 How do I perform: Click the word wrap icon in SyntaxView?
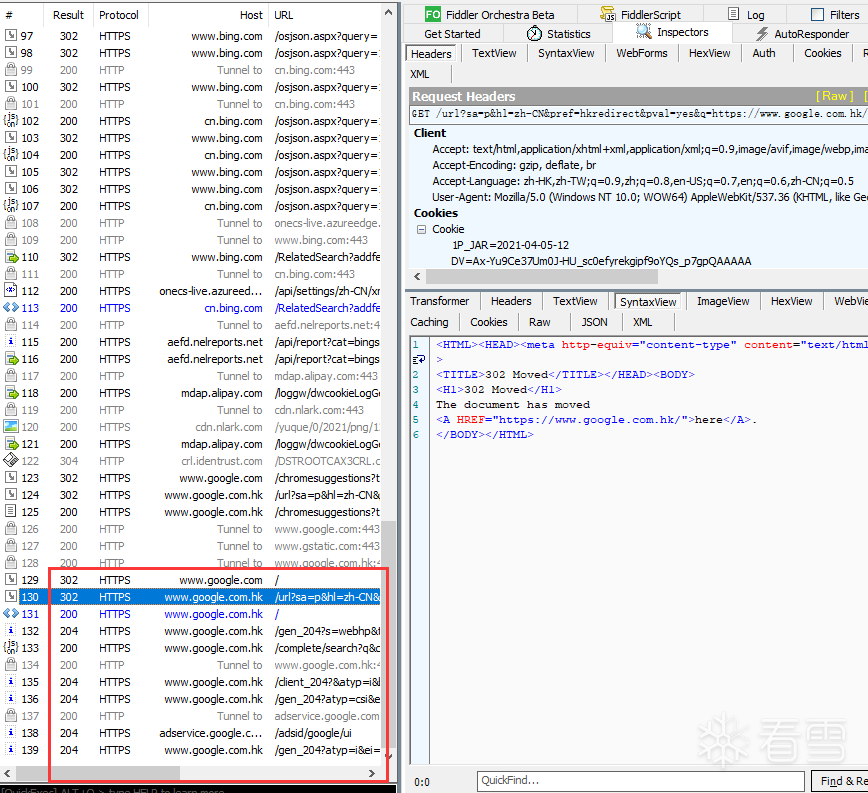[x=418, y=359]
